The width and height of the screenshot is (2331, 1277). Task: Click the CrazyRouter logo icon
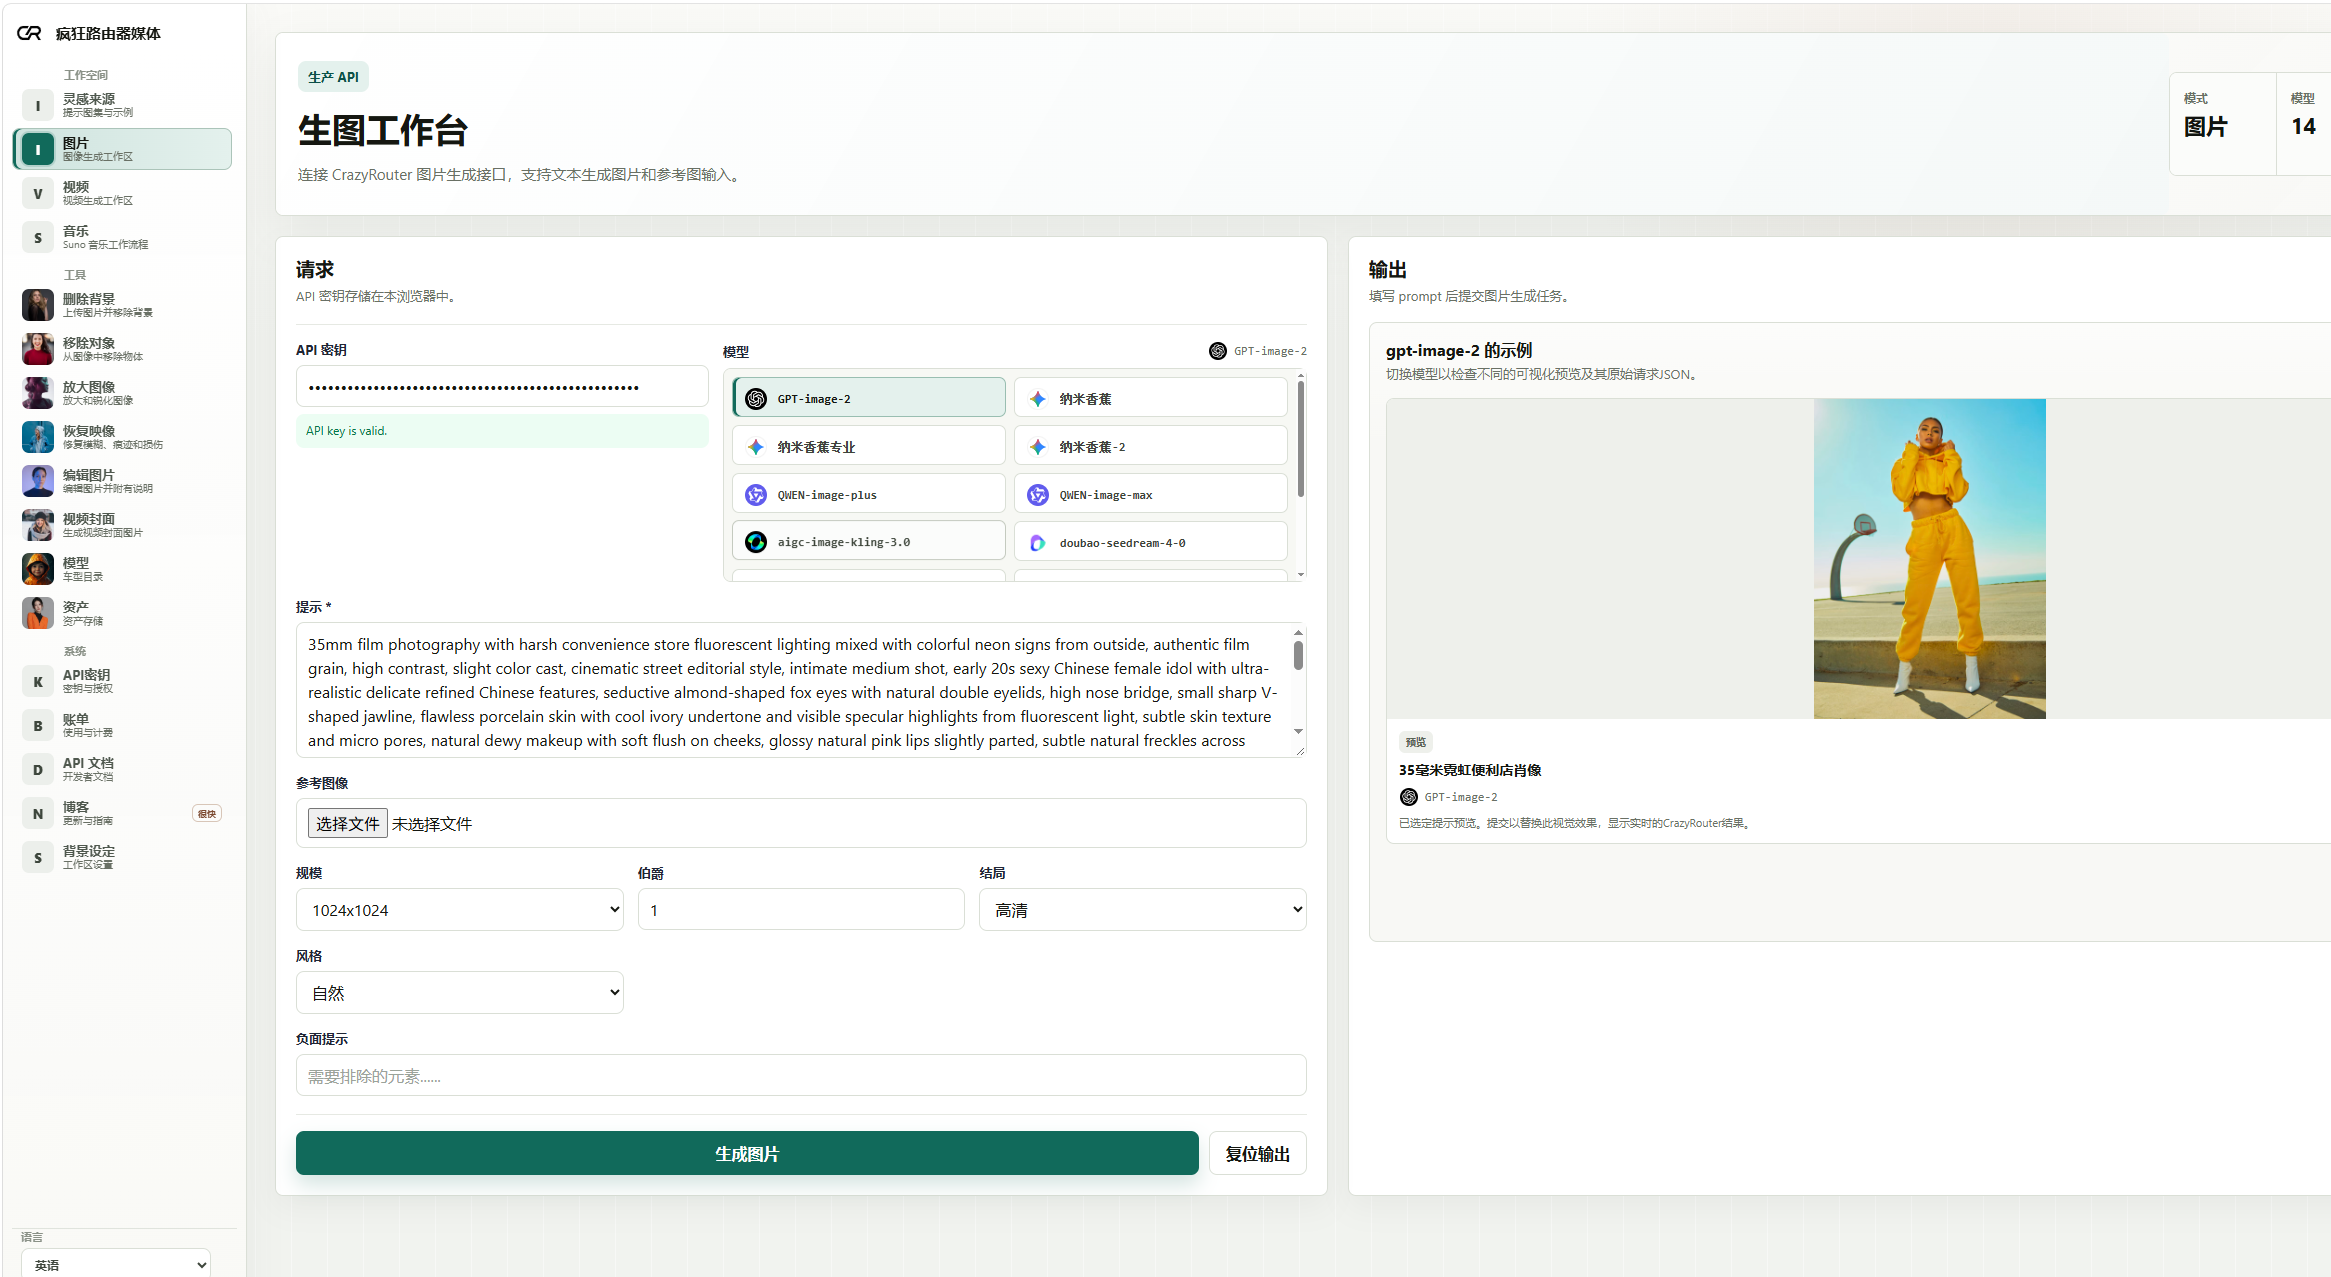tap(29, 33)
